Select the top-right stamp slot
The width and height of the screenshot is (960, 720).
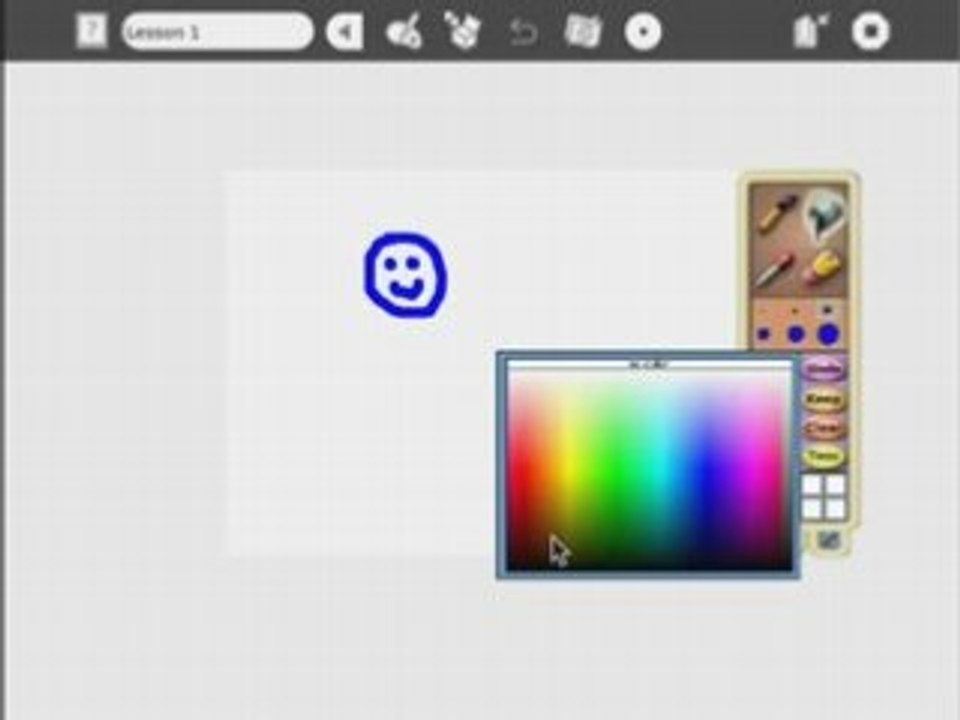tap(835, 485)
